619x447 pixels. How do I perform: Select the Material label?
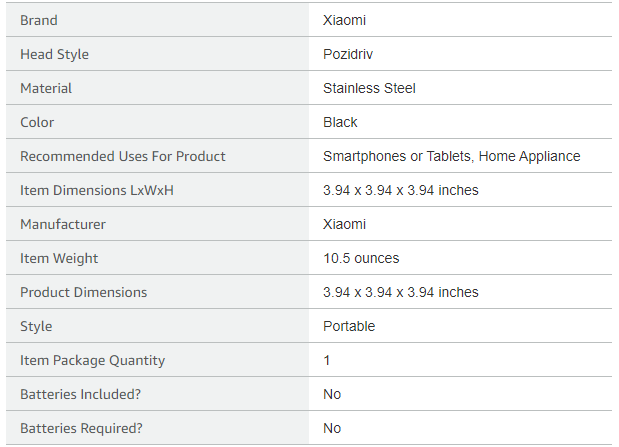pos(46,88)
